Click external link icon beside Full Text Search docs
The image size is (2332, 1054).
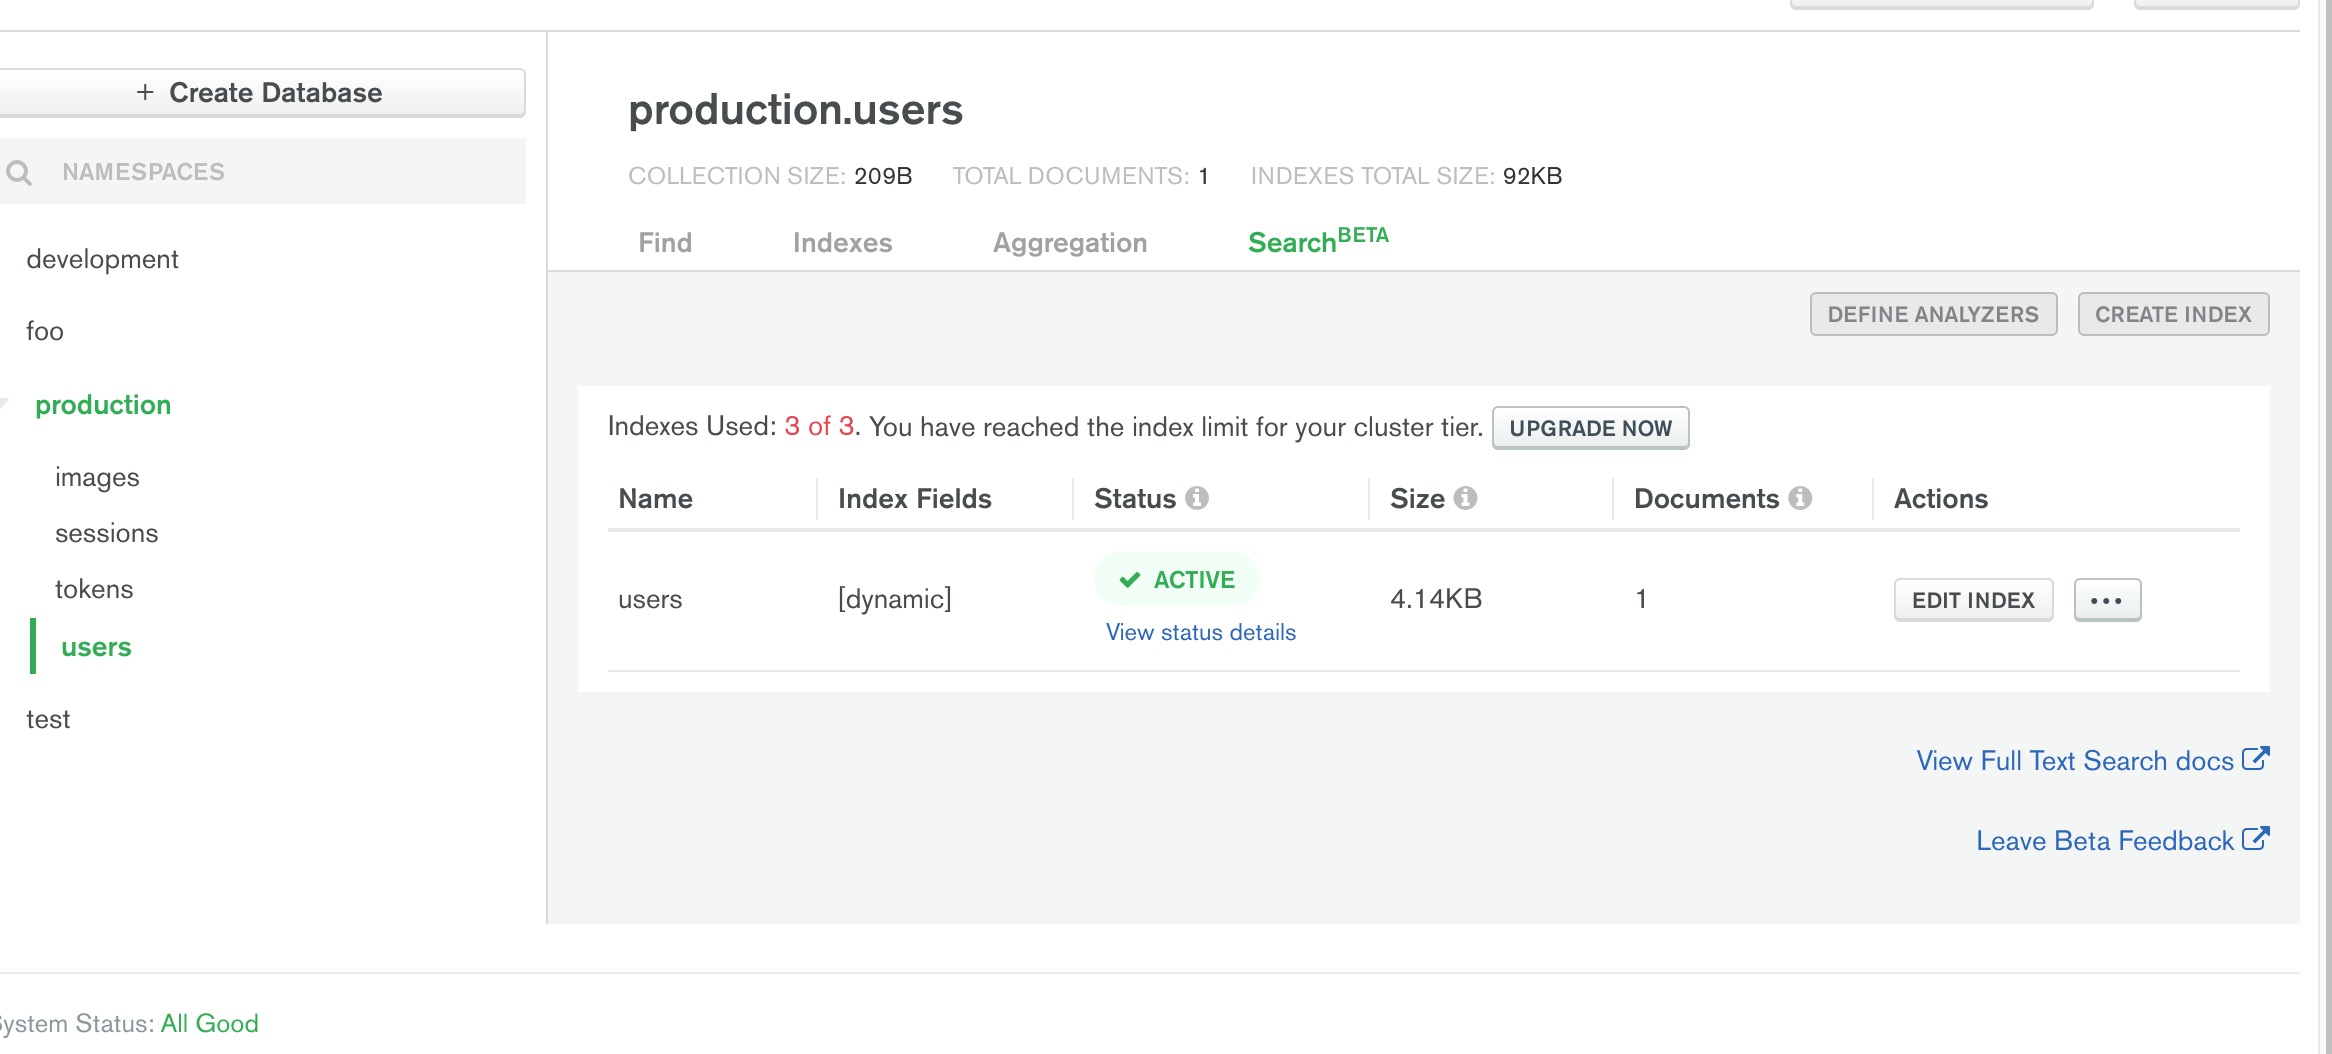[2255, 759]
